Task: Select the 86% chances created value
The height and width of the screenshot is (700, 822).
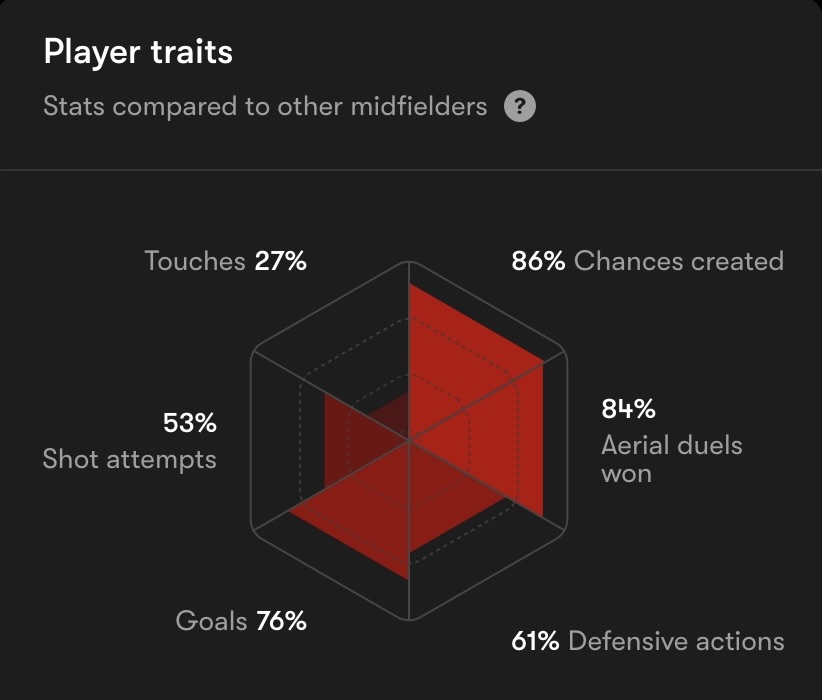Action: 538,261
